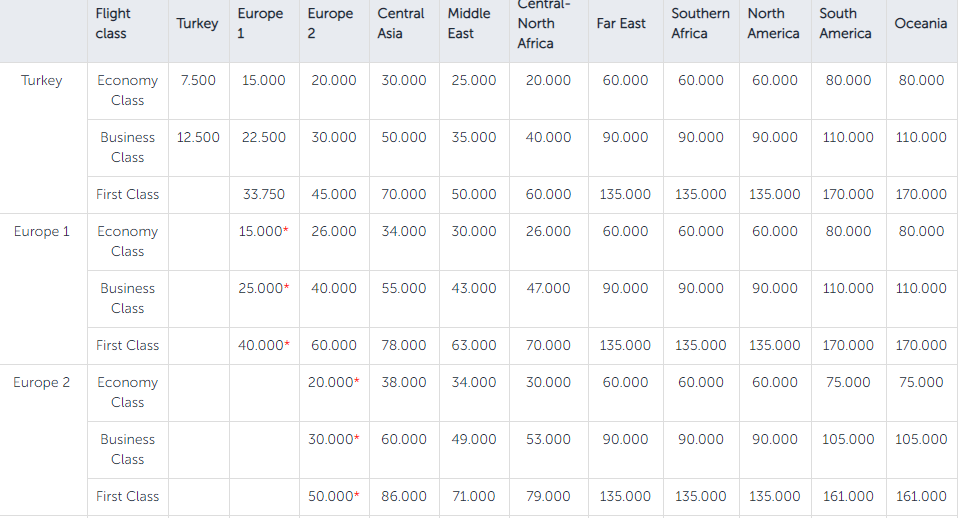Select the Middle East column header

tap(469, 24)
